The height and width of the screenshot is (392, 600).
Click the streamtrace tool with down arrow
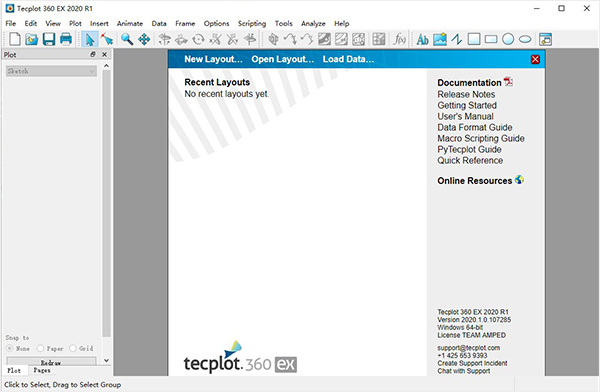(x=290, y=39)
